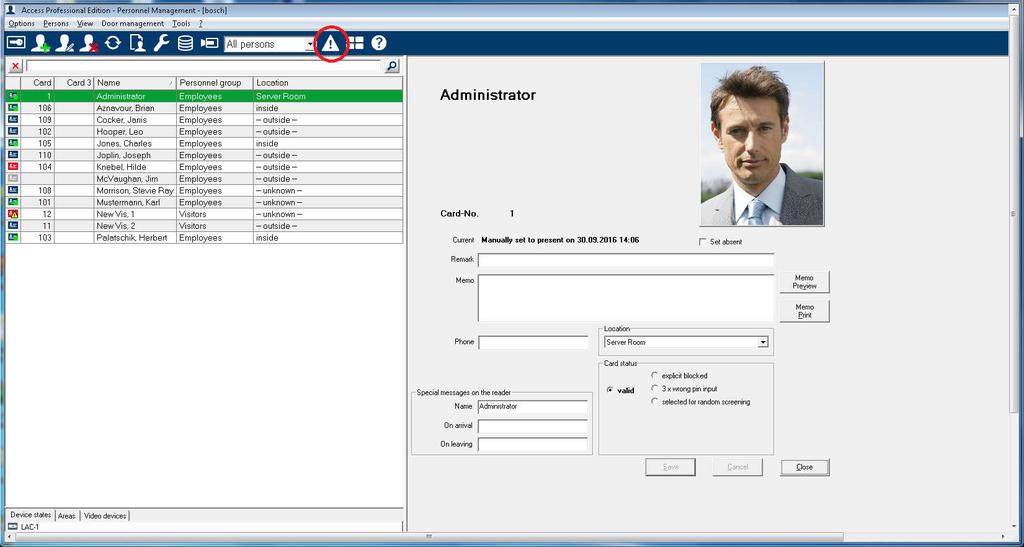Tick the Set absent checkbox
The height and width of the screenshot is (547, 1024).
[703, 242]
